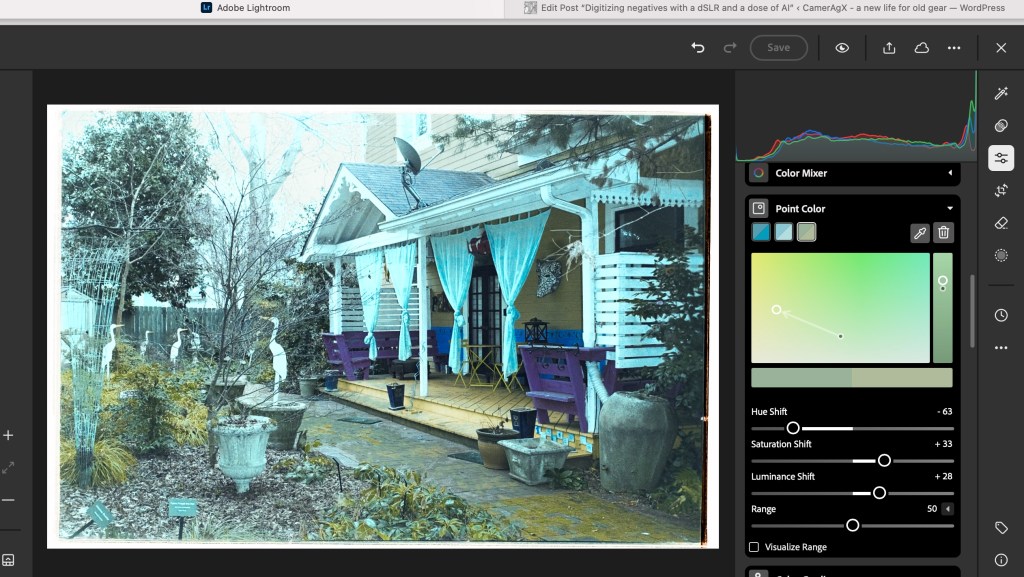Collapse the Point Color panel arrow
1024x577 pixels.
click(x=949, y=209)
